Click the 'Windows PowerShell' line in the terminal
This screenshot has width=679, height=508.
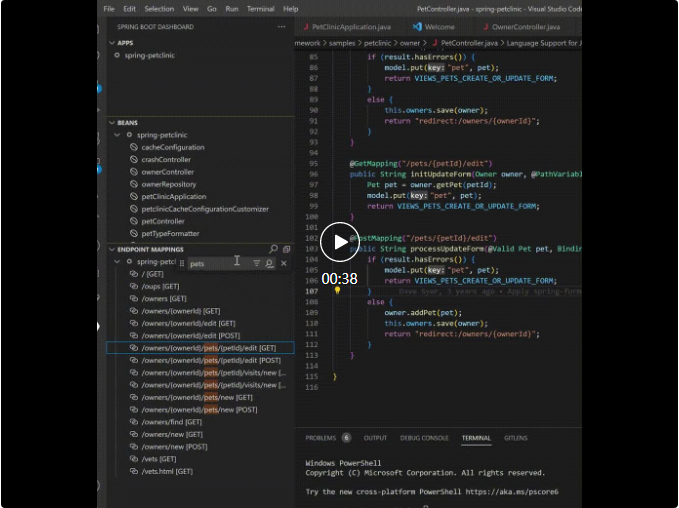pos(343,463)
